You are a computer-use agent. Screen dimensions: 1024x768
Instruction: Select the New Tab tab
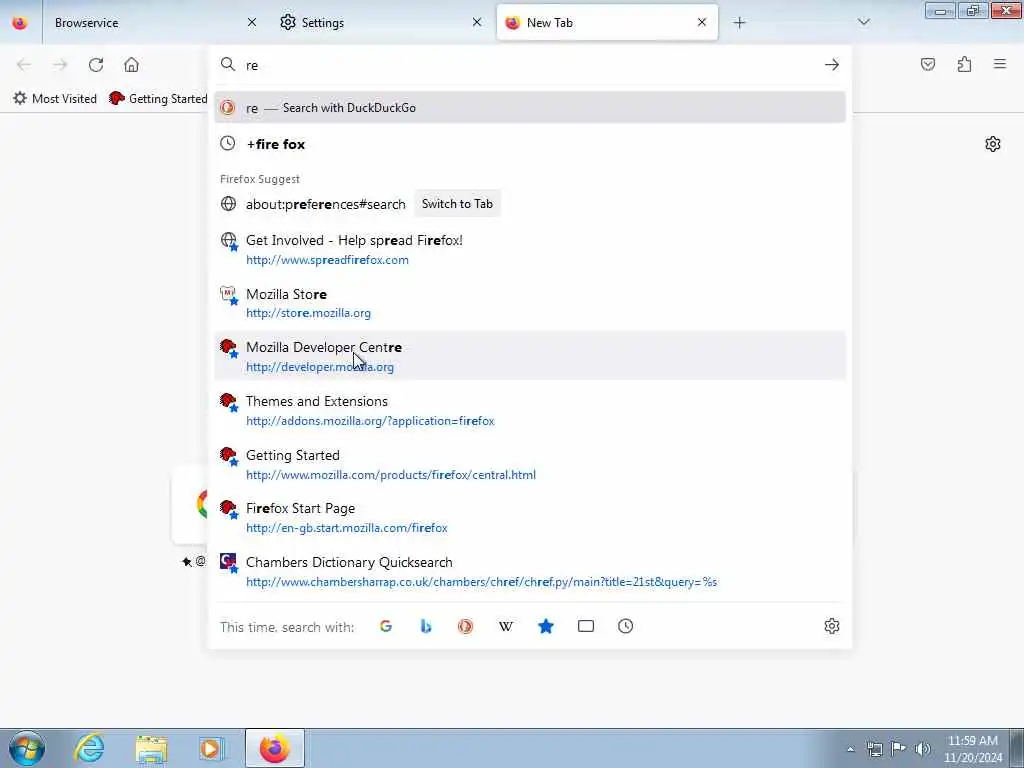(607, 22)
